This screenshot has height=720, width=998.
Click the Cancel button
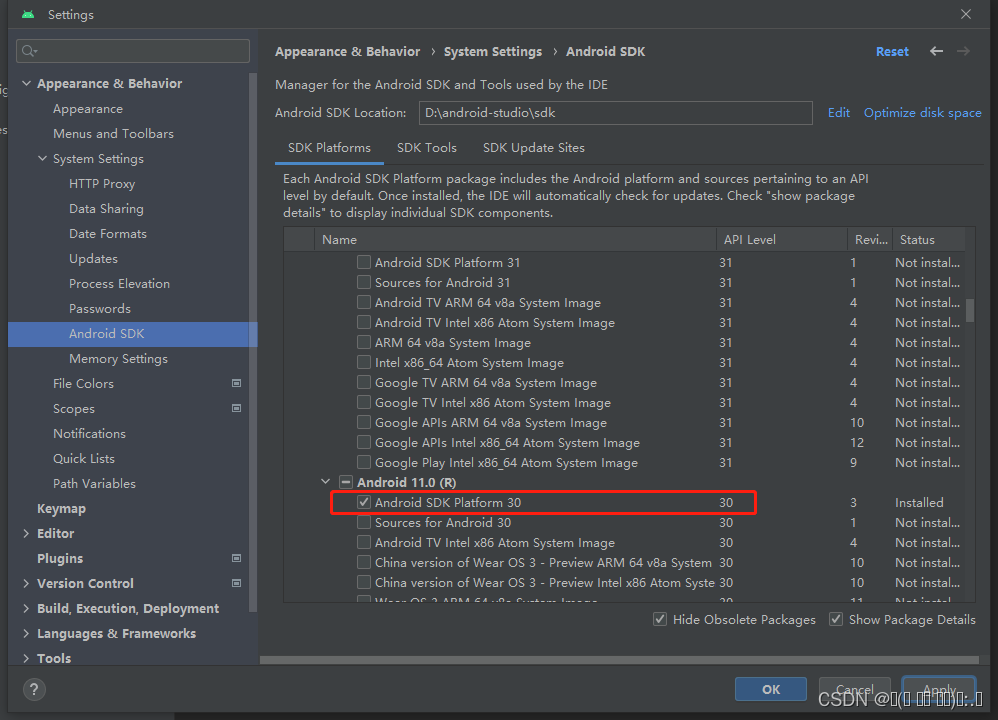[x=854, y=689]
